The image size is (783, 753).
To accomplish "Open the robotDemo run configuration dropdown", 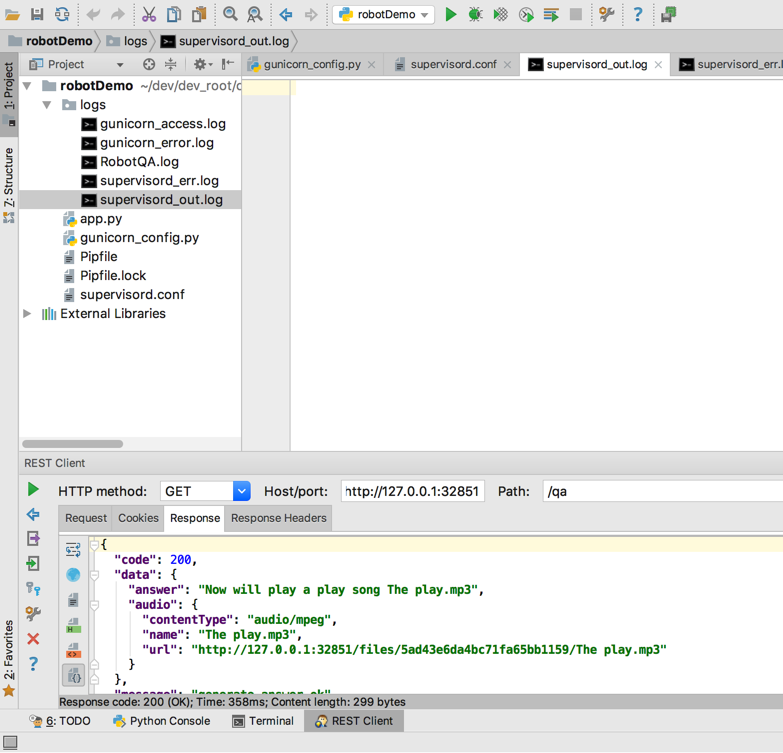I will coord(385,15).
